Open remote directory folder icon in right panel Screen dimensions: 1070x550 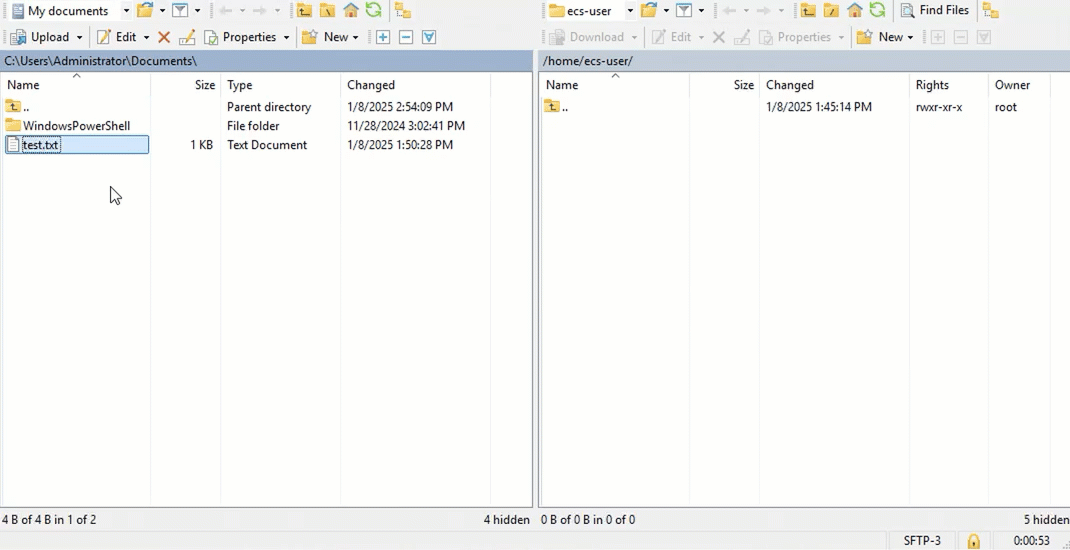pos(649,10)
